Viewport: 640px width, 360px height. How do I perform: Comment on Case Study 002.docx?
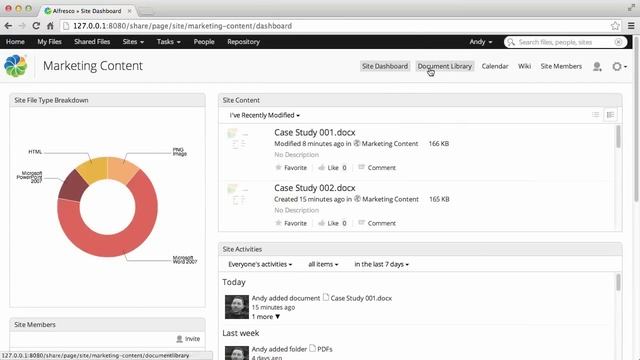377,223
